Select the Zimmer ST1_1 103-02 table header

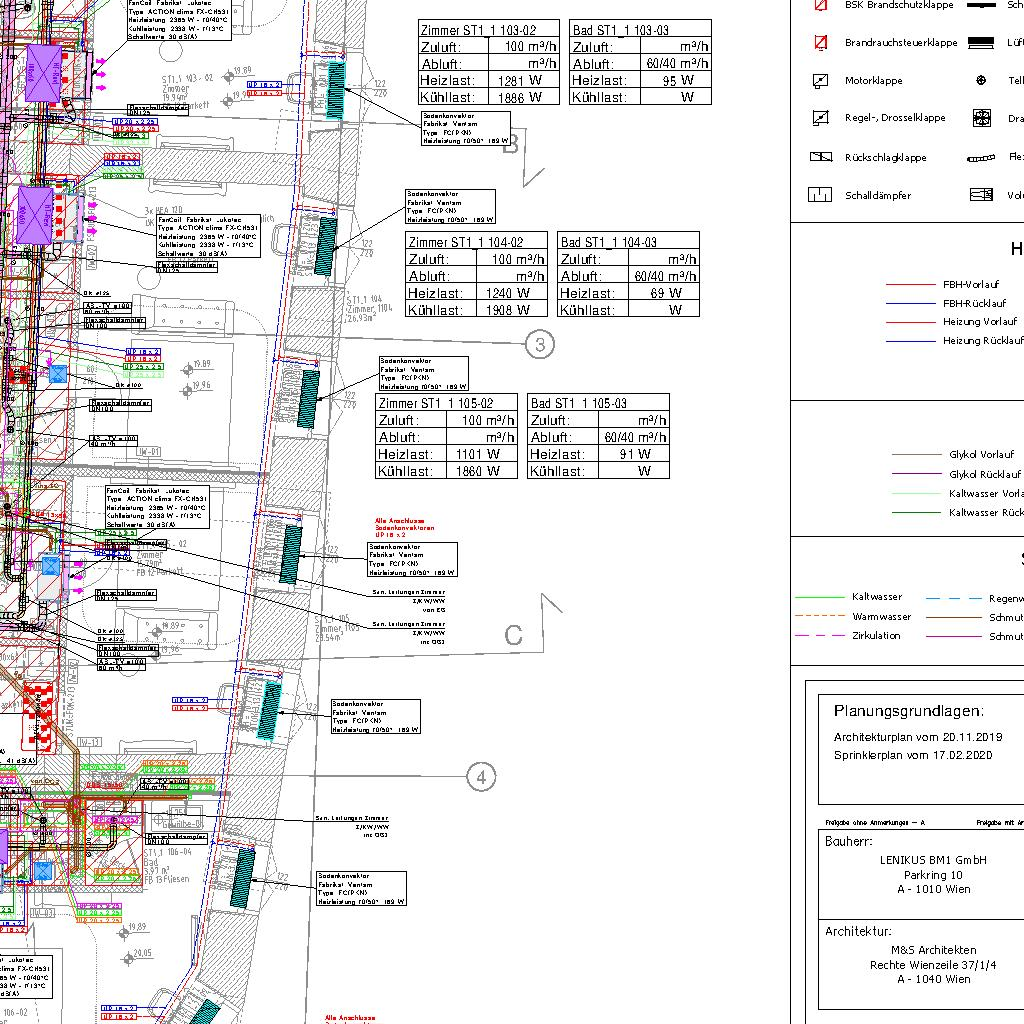(x=478, y=30)
